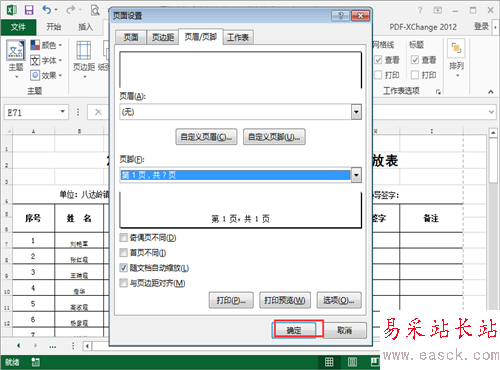The width and height of the screenshot is (500, 370).
Task: Open theme Fonts (字体) menu
Action: [46, 60]
